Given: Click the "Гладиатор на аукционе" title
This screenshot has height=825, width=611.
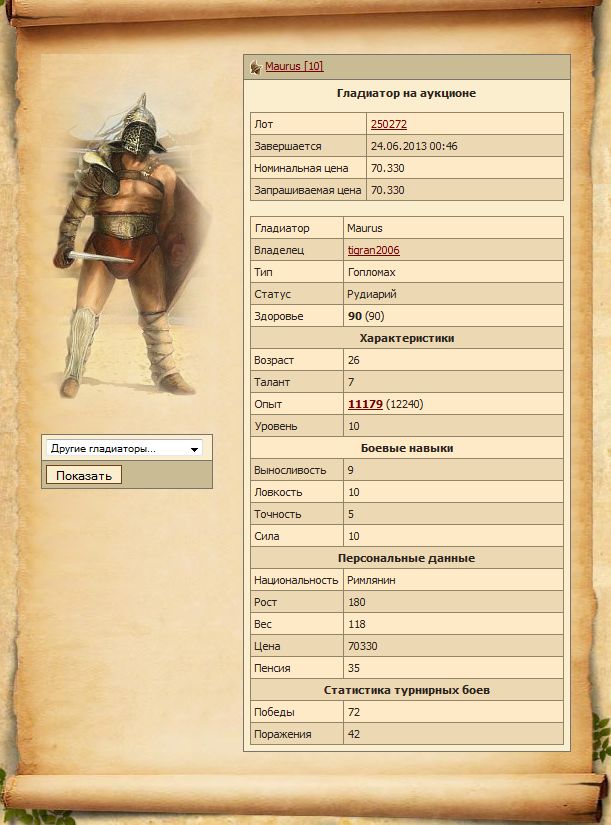Looking at the screenshot, I should tap(406, 94).
